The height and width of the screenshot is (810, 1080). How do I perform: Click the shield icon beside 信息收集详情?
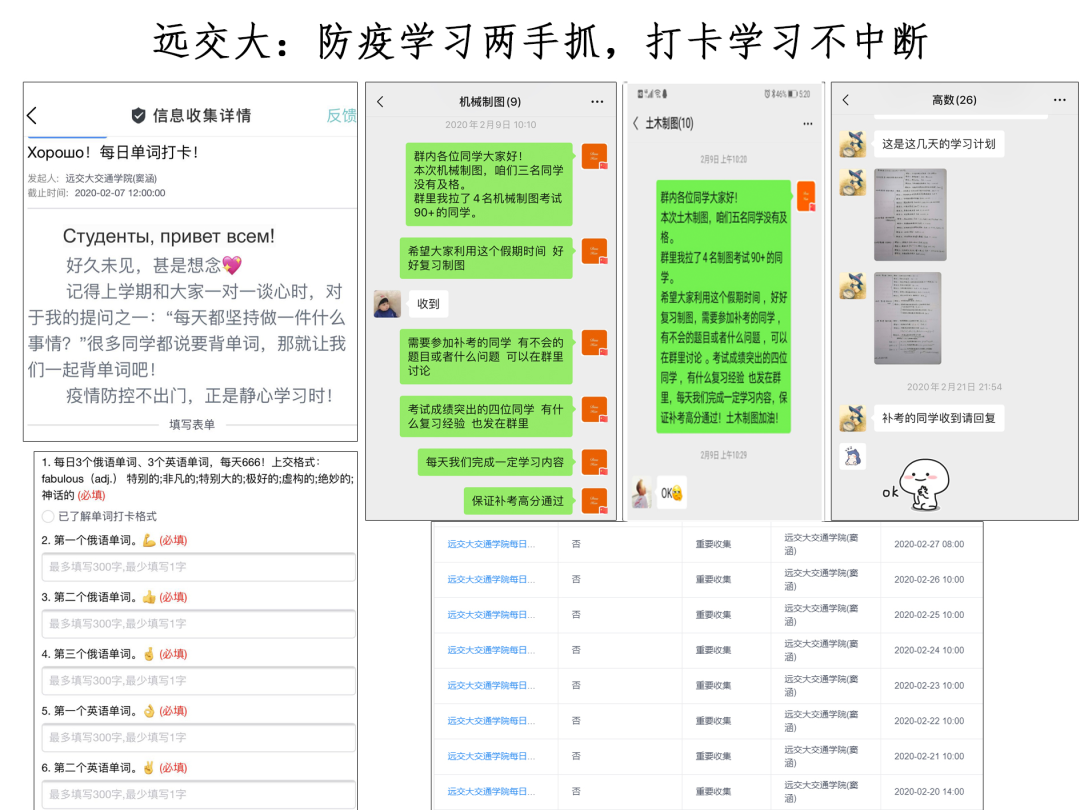pos(139,116)
